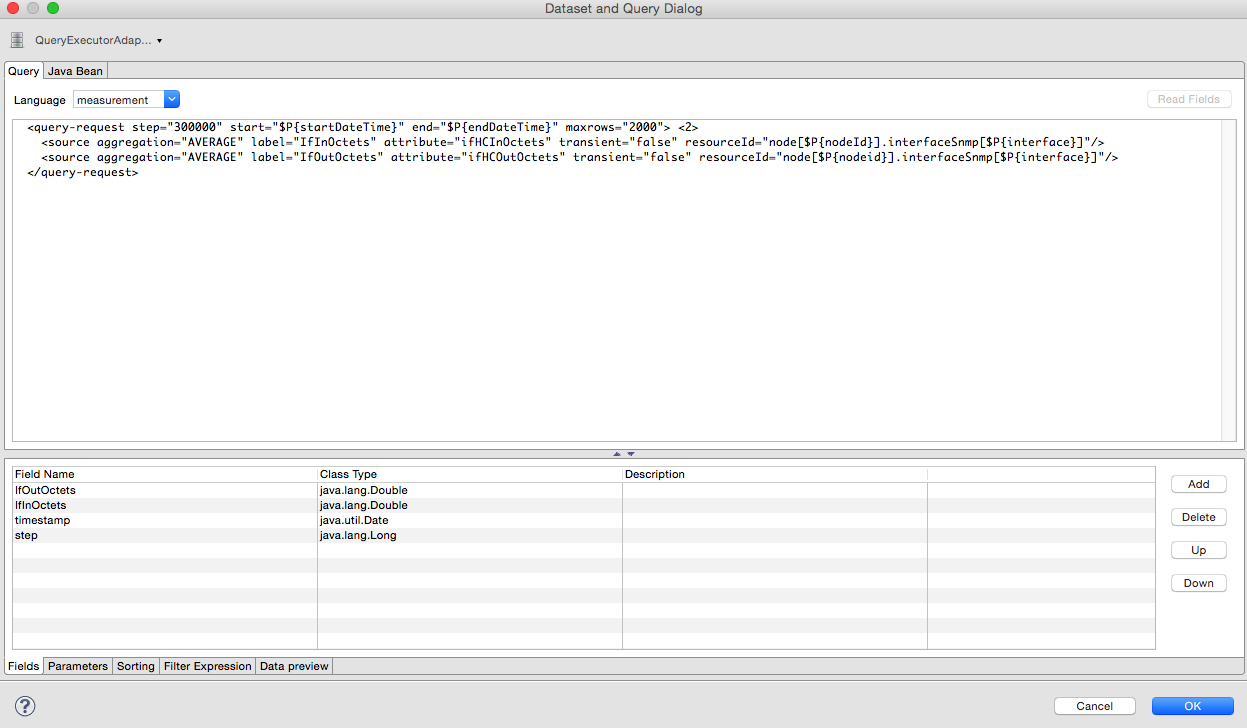The image size is (1247, 728).
Task: Click the Read Fields button
Action: coord(1189,98)
